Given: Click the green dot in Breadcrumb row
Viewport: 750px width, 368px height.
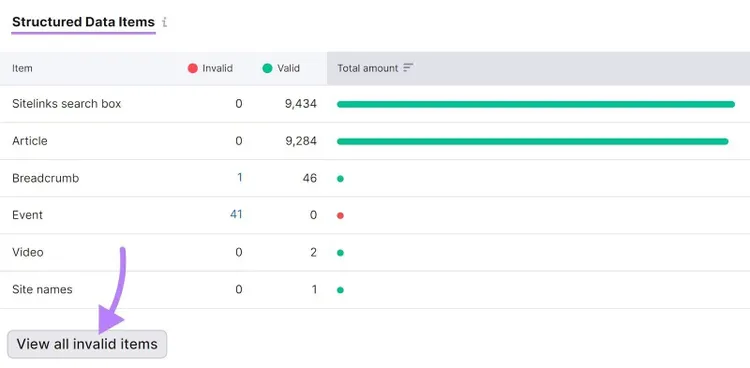Looking at the screenshot, I should (340, 179).
